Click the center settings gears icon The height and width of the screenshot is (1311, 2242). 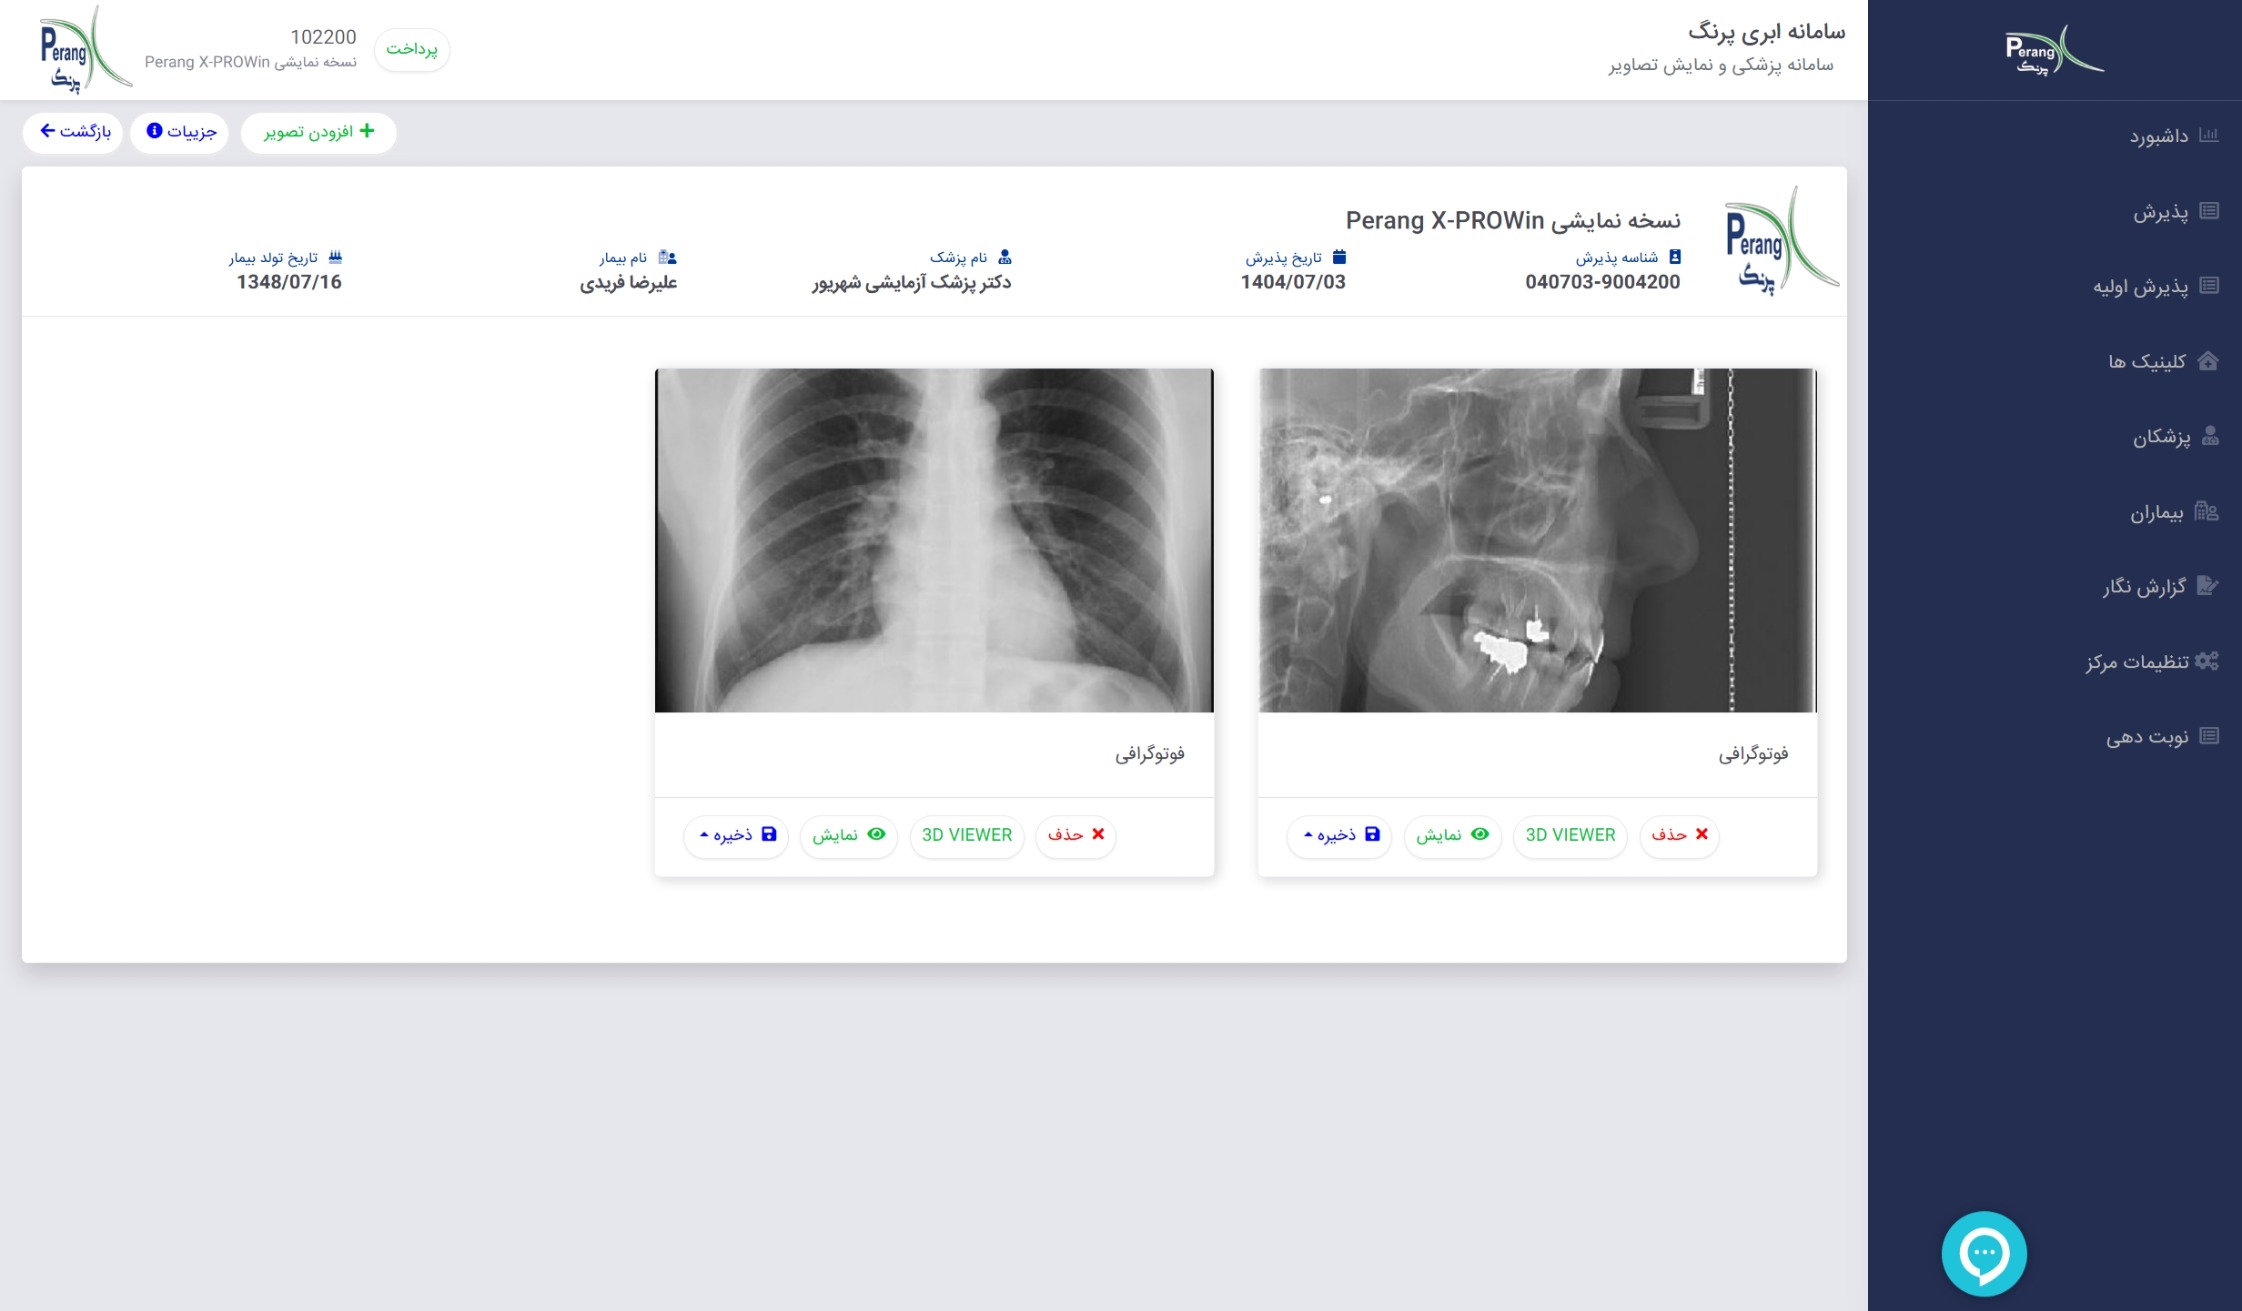pyautogui.click(x=2206, y=661)
